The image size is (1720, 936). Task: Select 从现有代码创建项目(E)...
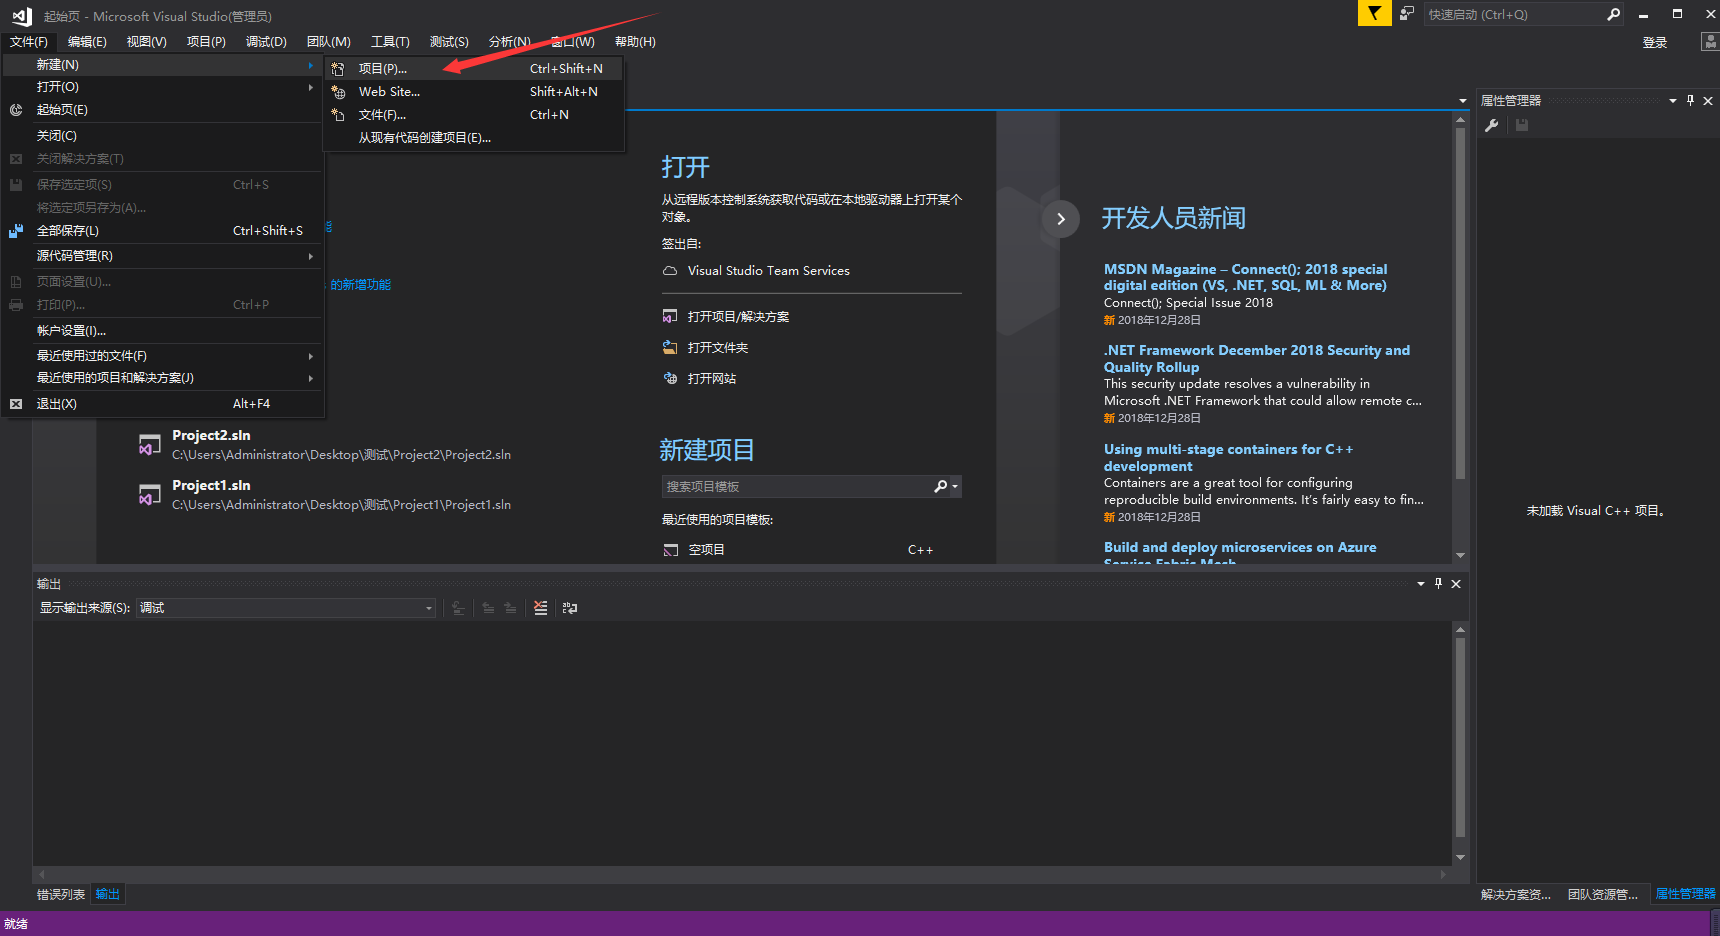coord(474,138)
